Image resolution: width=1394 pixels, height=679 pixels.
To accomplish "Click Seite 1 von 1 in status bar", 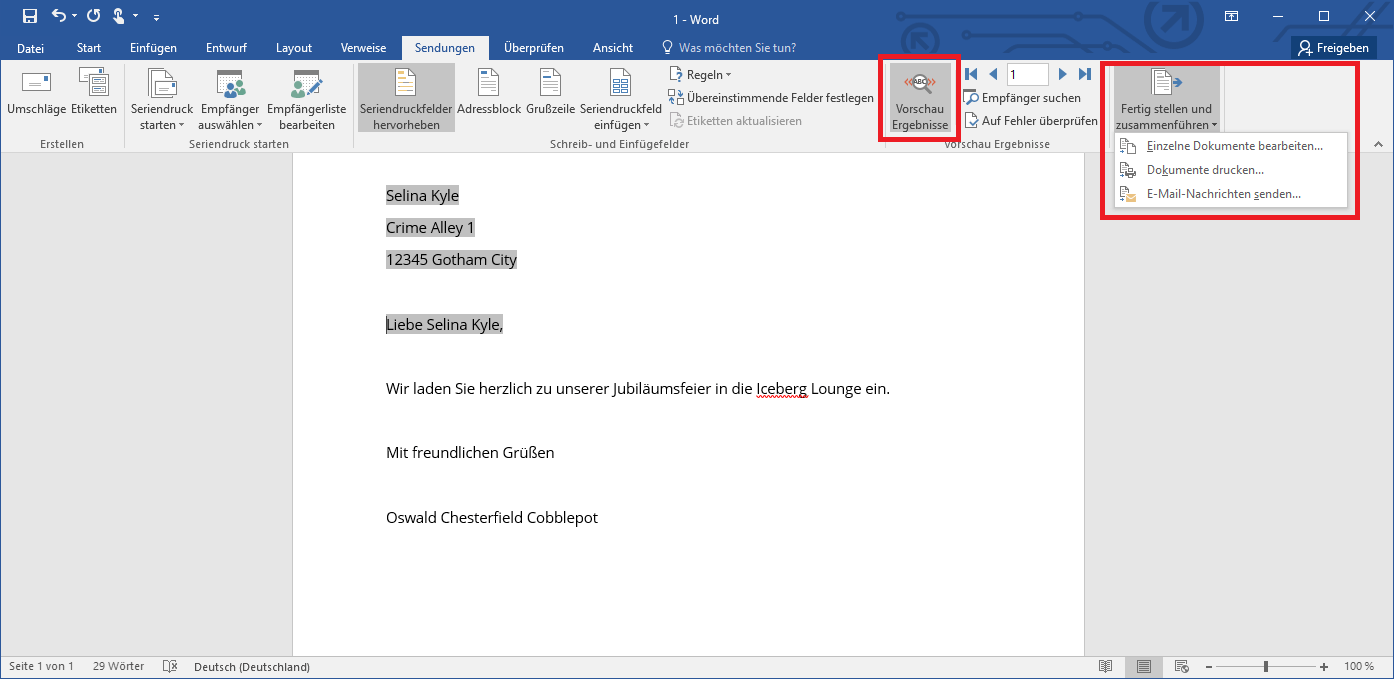I will [41, 667].
